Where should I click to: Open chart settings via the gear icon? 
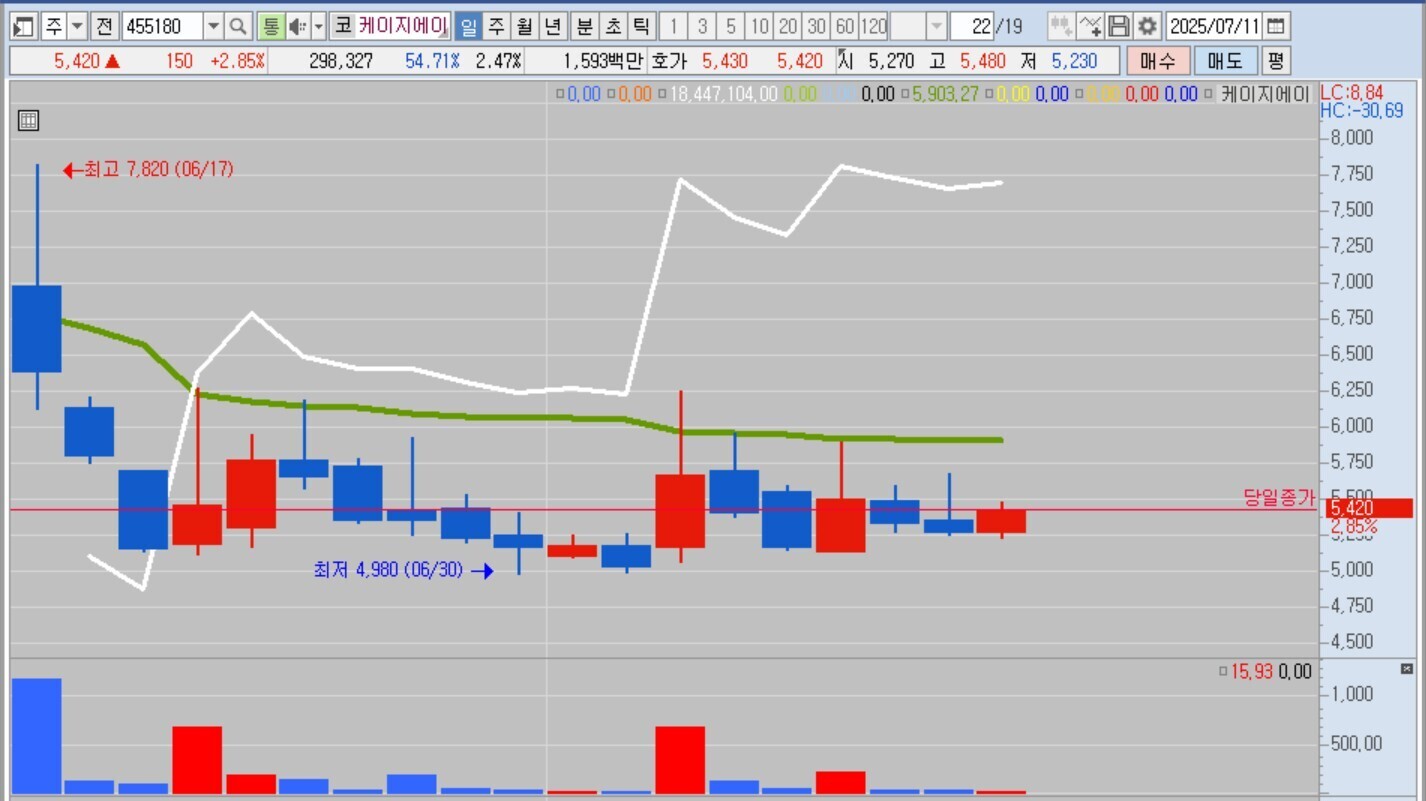(x=1148, y=26)
